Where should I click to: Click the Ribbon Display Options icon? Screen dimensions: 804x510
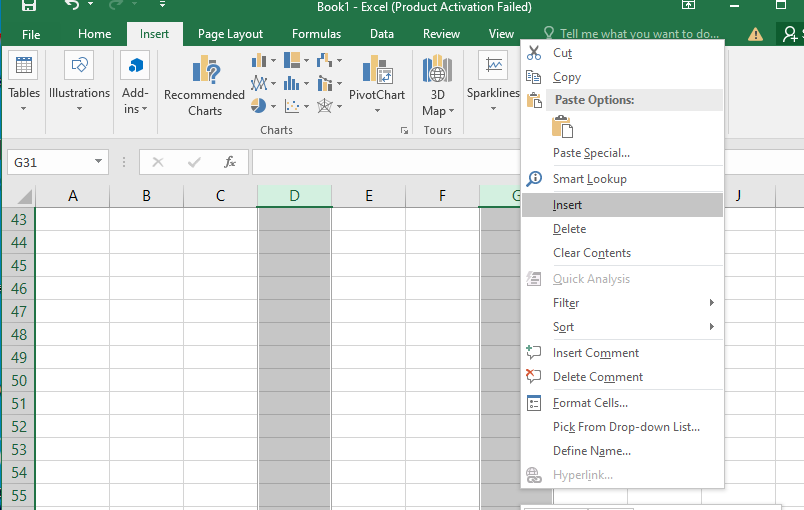coord(688,5)
